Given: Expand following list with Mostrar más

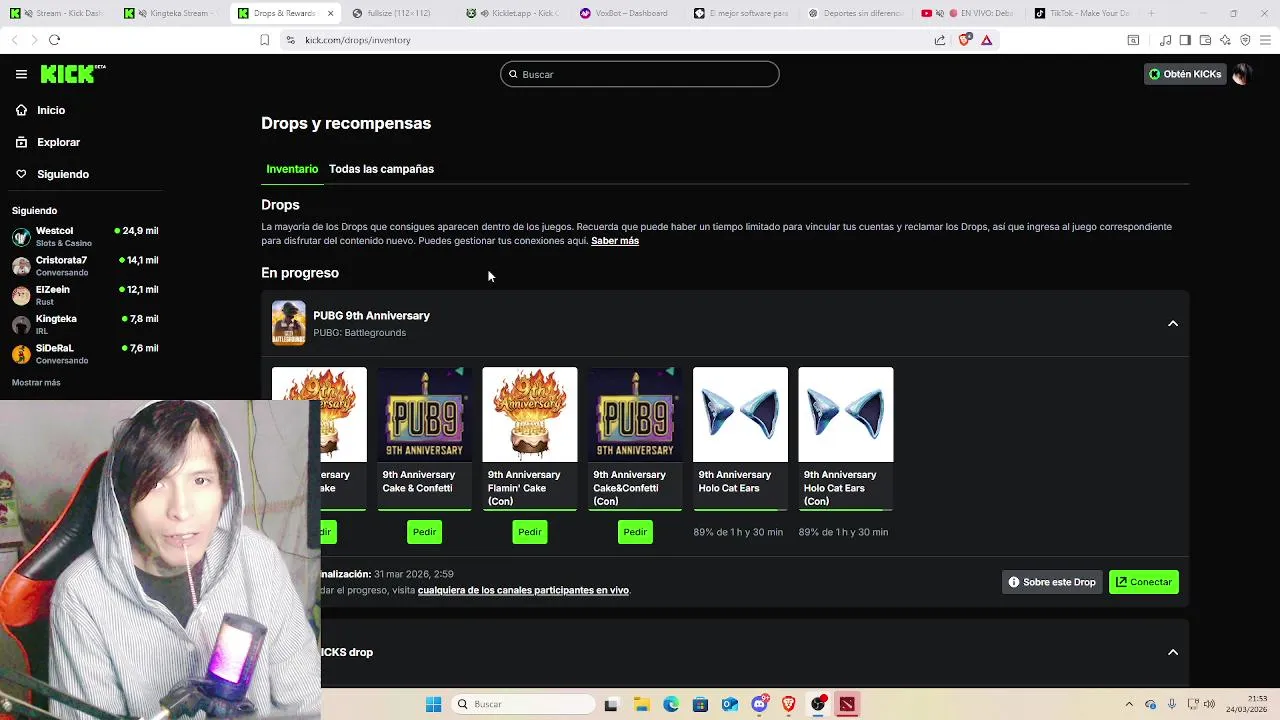Looking at the screenshot, I should point(36,383).
